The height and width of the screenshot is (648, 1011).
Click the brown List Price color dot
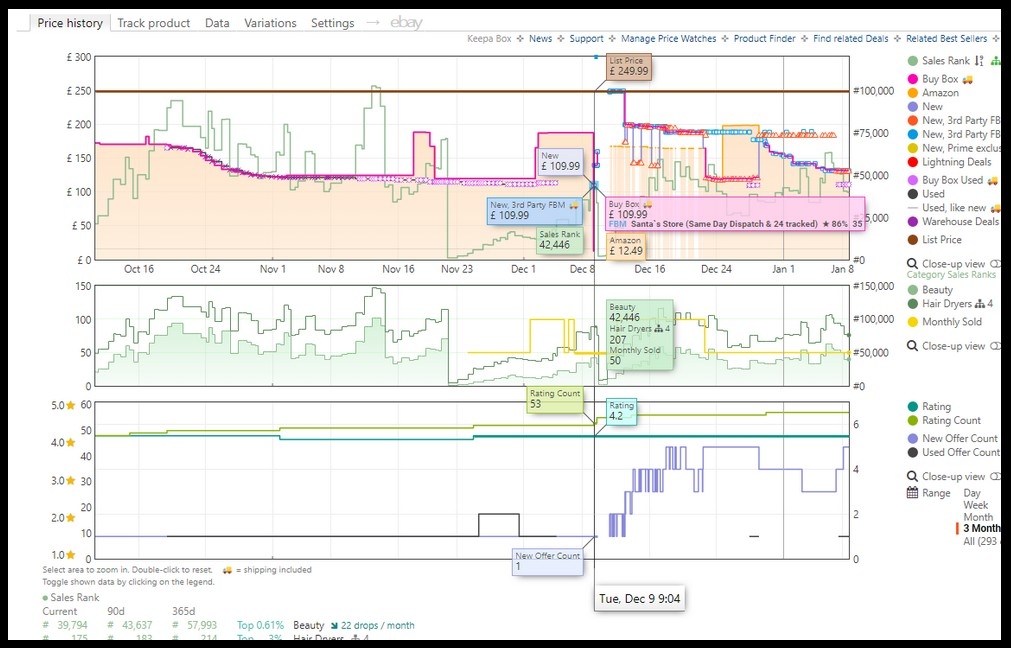(x=912, y=240)
